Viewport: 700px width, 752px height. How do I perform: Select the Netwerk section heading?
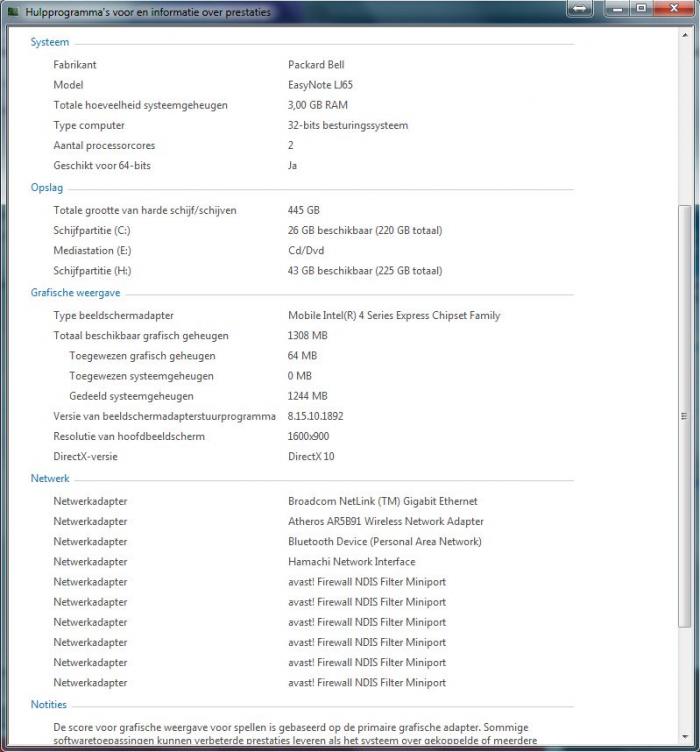tap(50, 478)
